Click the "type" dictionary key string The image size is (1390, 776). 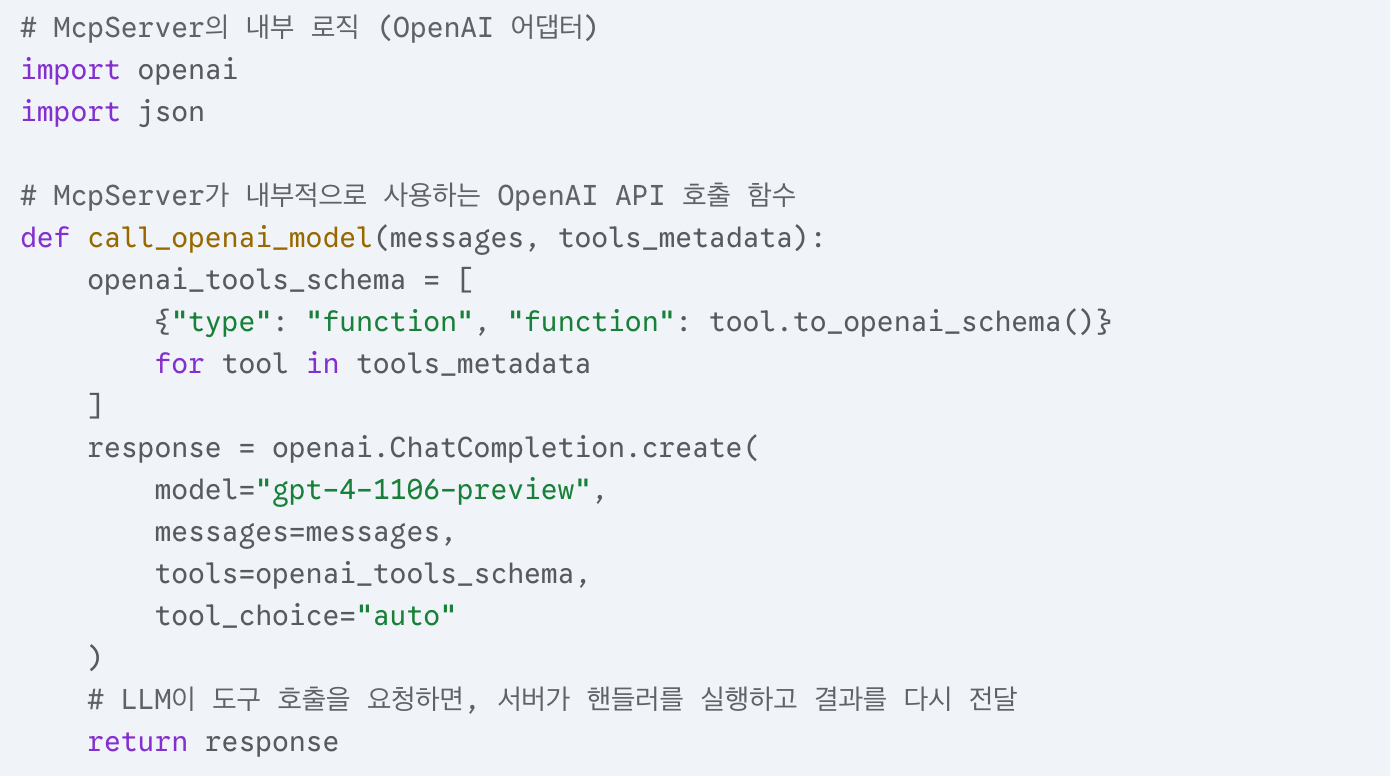pos(229,322)
